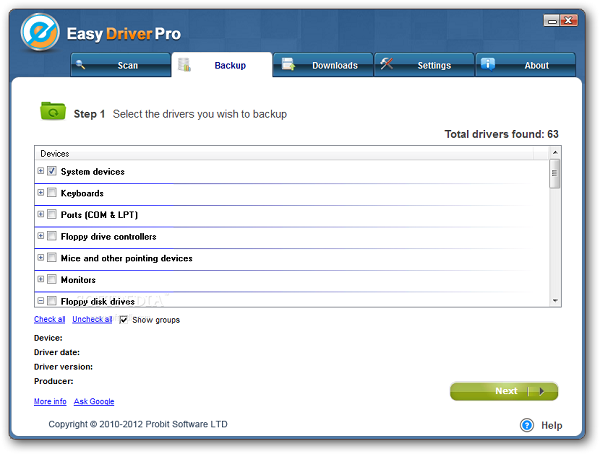Expand Mice and other pointing devices group
This screenshot has height=454, width=600.
point(41,257)
